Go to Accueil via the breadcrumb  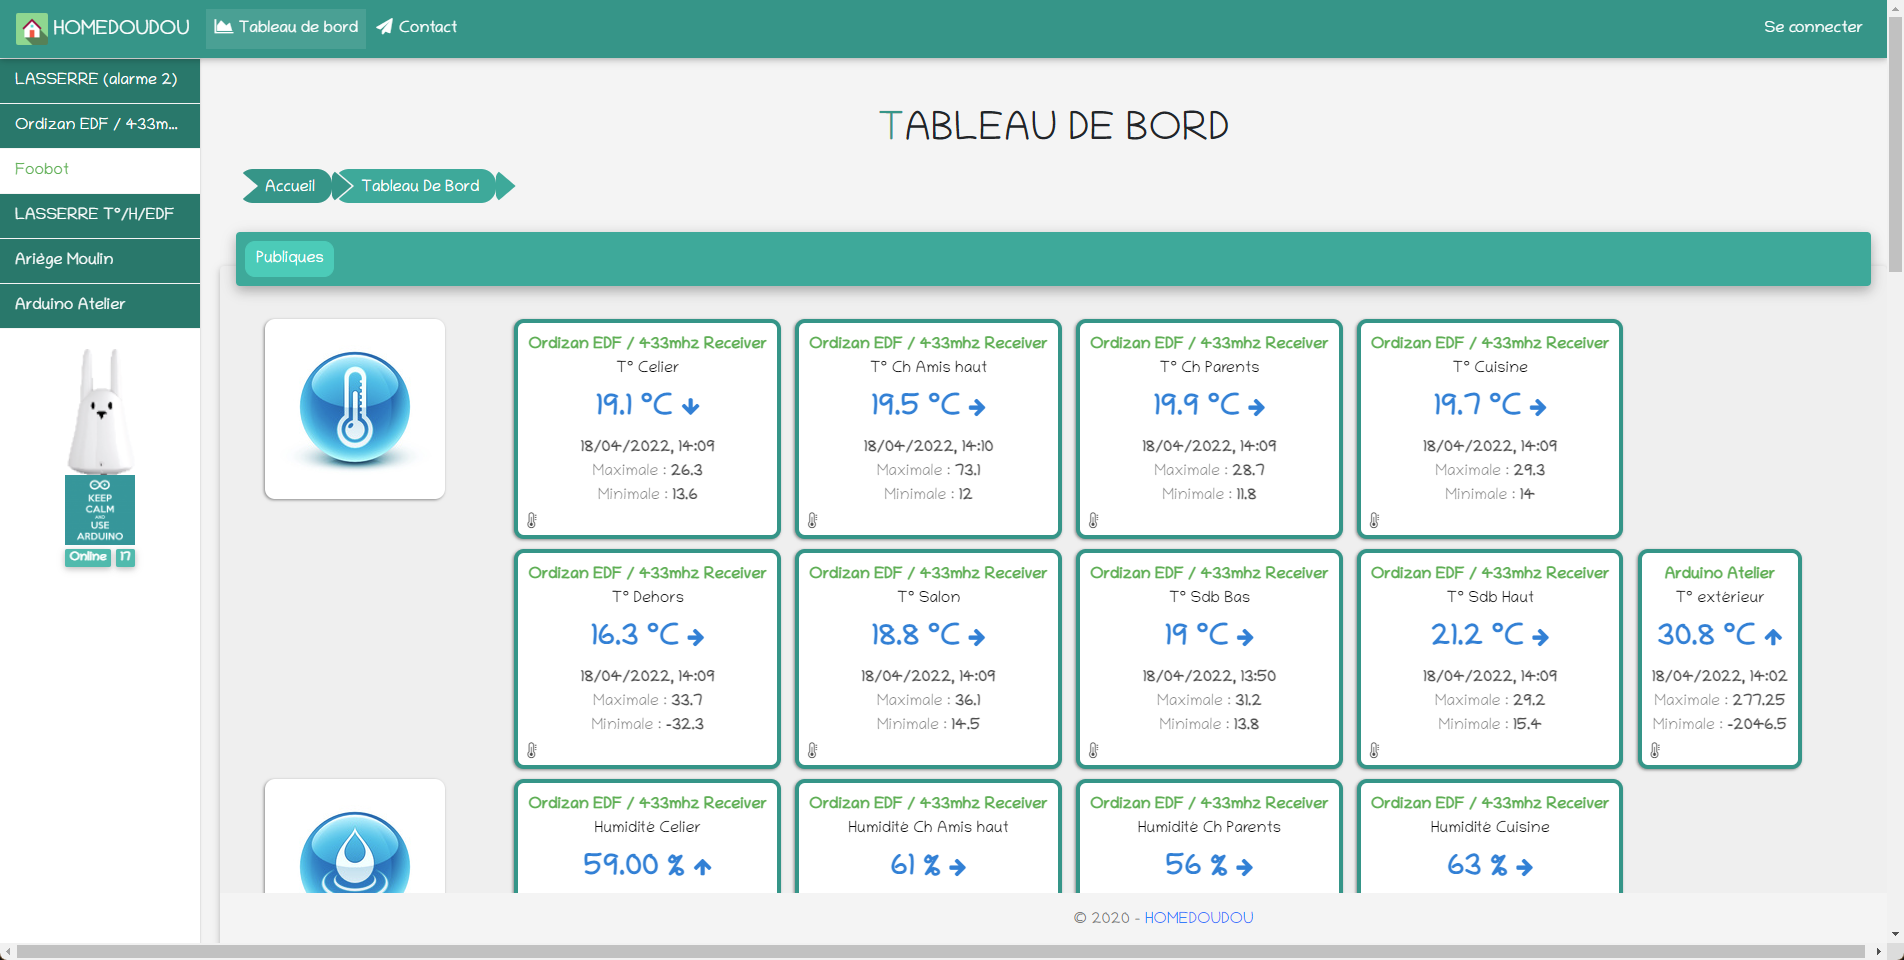289,186
